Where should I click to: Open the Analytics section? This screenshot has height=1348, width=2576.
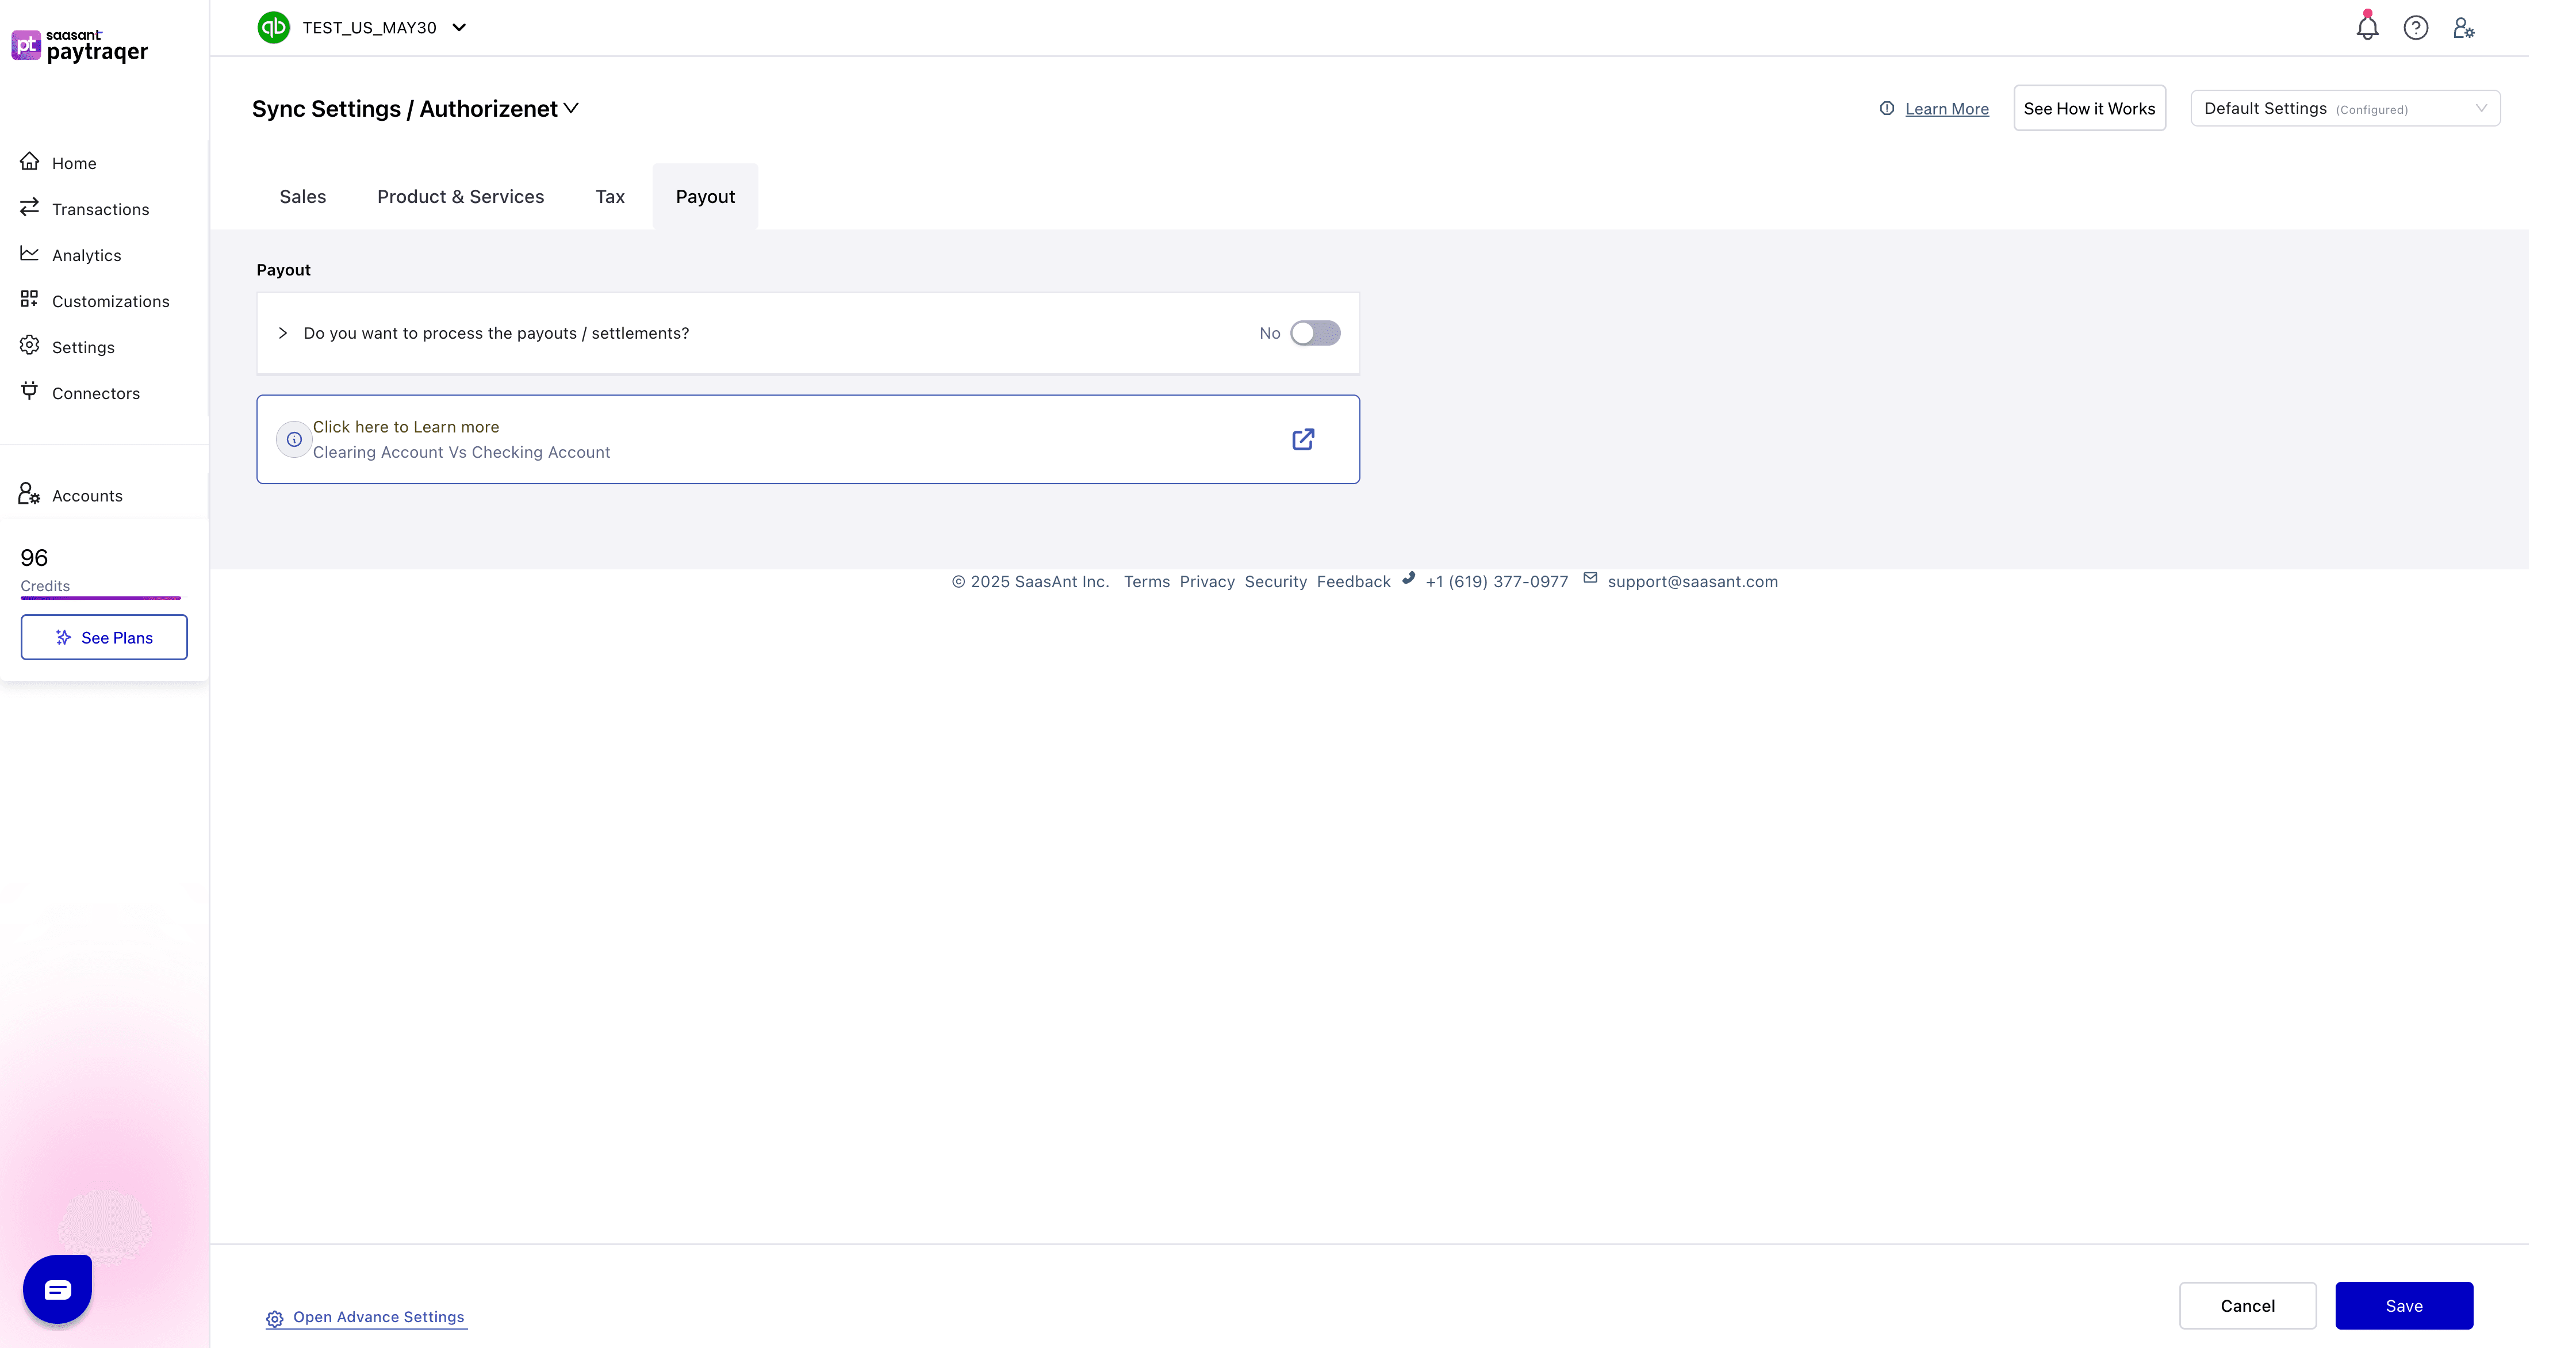[87, 255]
